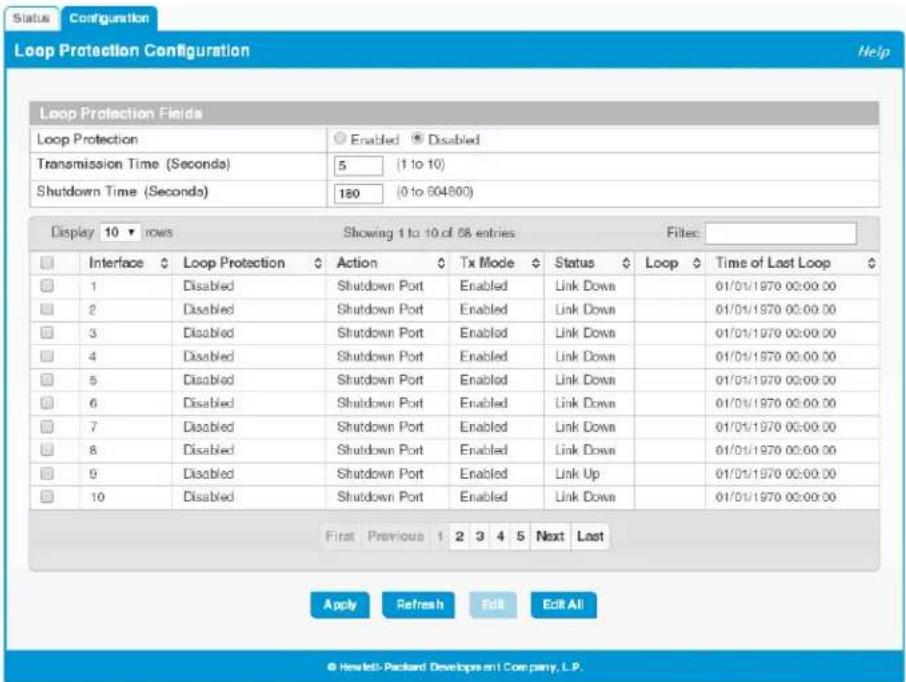Click the last loop time for interface 8
Viewport: 906px width, 682px height.
pyautogui.click(x=775, y=450)
